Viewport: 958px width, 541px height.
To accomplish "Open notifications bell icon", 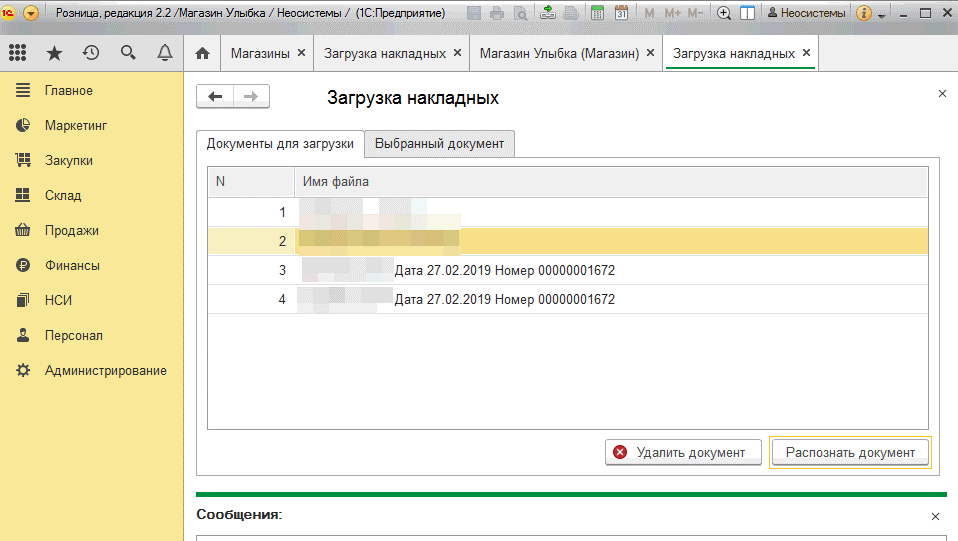I will pyautogui.click(x=164, y=53).
